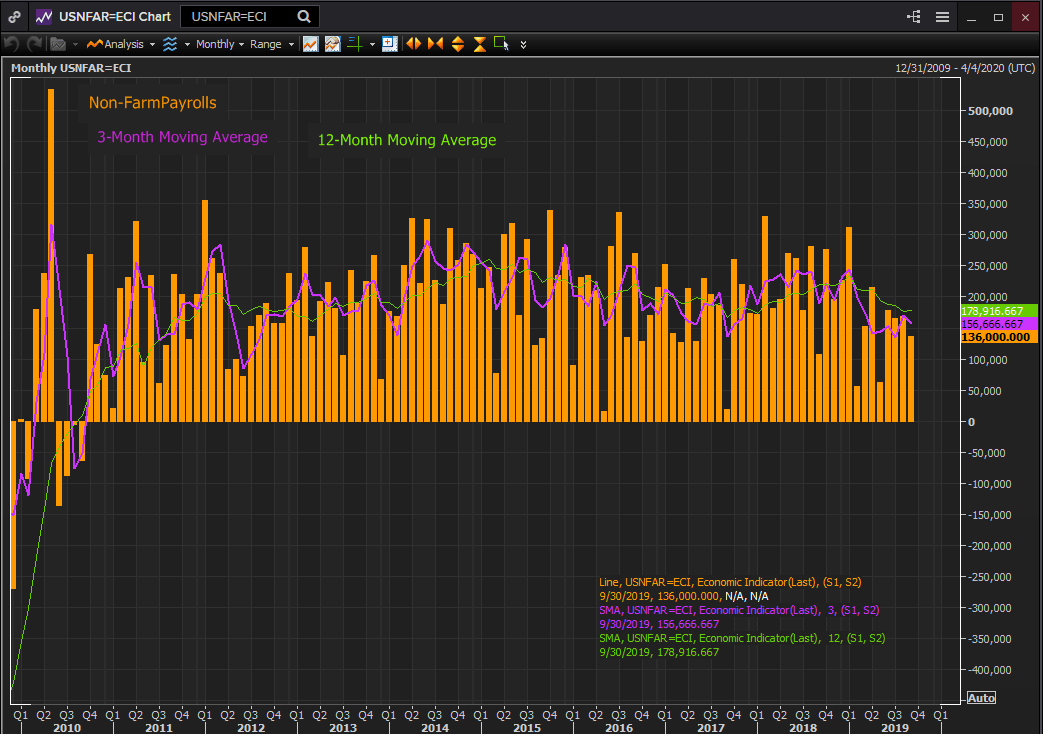Click the link chain icon in title bar
Viewport: 1043px width, 734px height.
[x=14, y=17]
